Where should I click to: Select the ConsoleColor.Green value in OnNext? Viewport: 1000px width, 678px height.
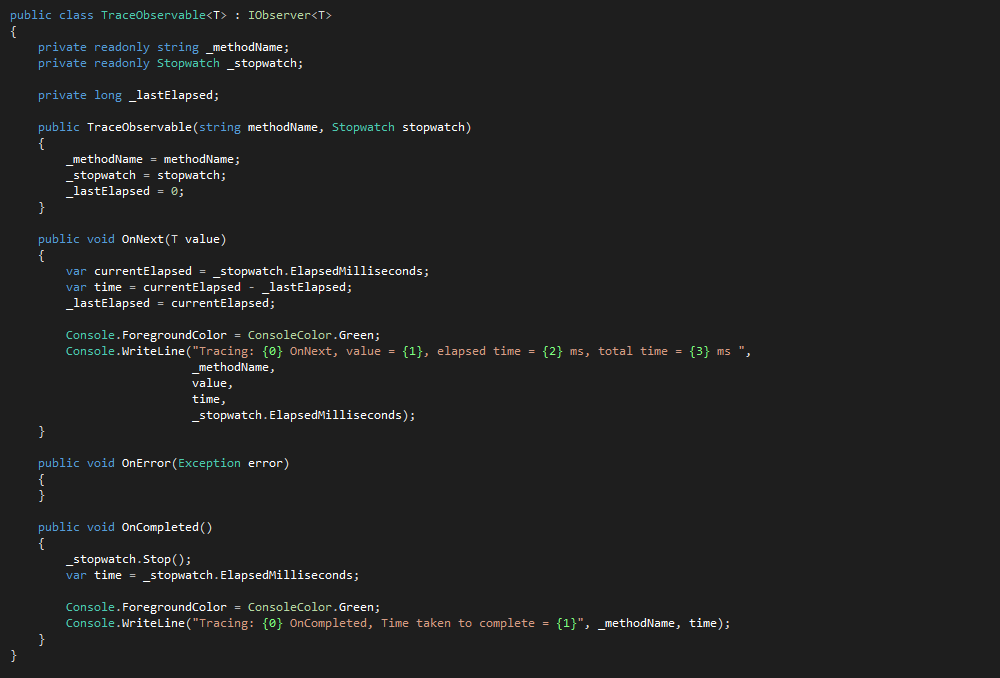tap(314, 334)
